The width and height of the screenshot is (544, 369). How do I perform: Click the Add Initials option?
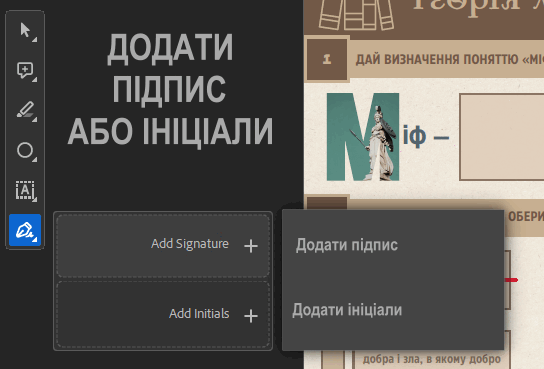[x=163, y=314]
